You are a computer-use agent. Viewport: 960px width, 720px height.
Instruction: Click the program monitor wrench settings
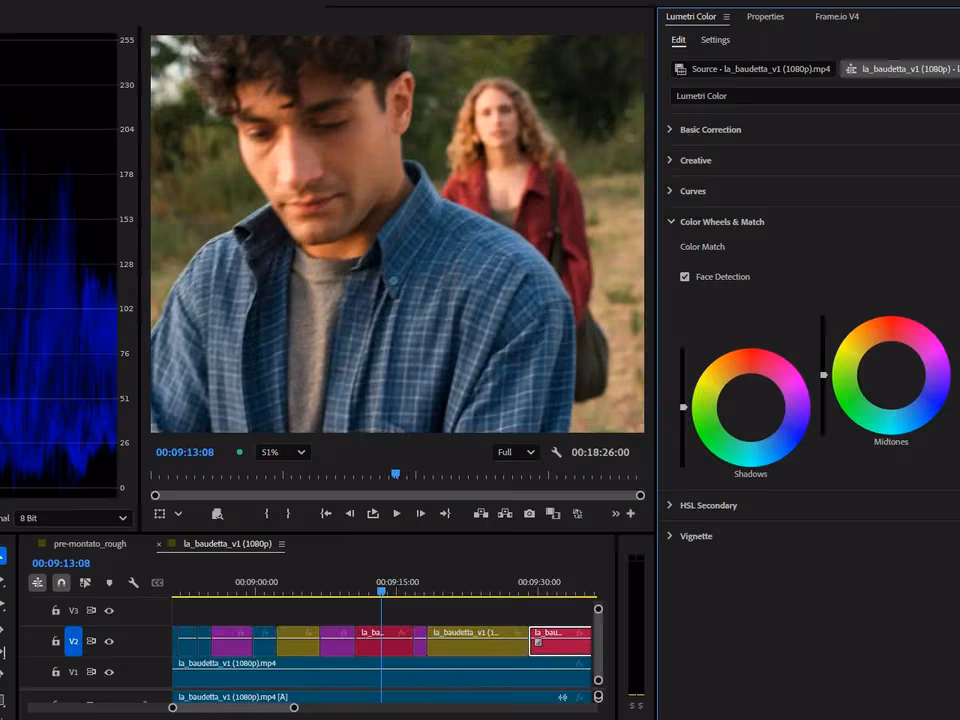(x=557, y=452)
